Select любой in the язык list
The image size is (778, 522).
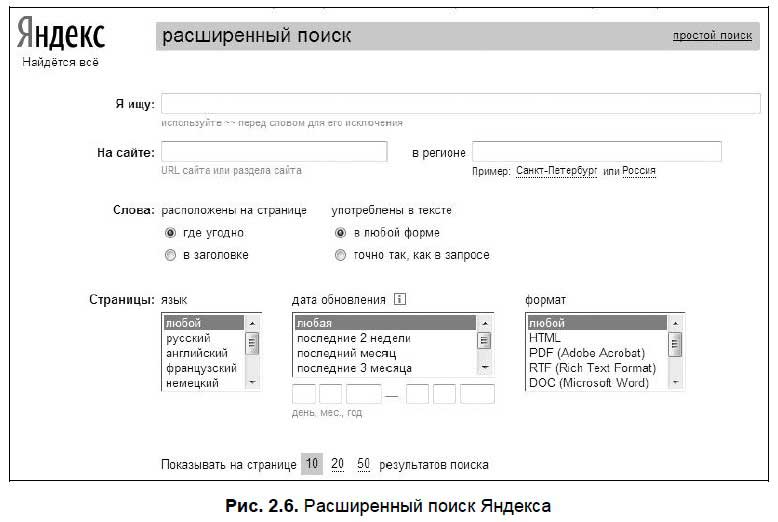(x=204, y=323)
